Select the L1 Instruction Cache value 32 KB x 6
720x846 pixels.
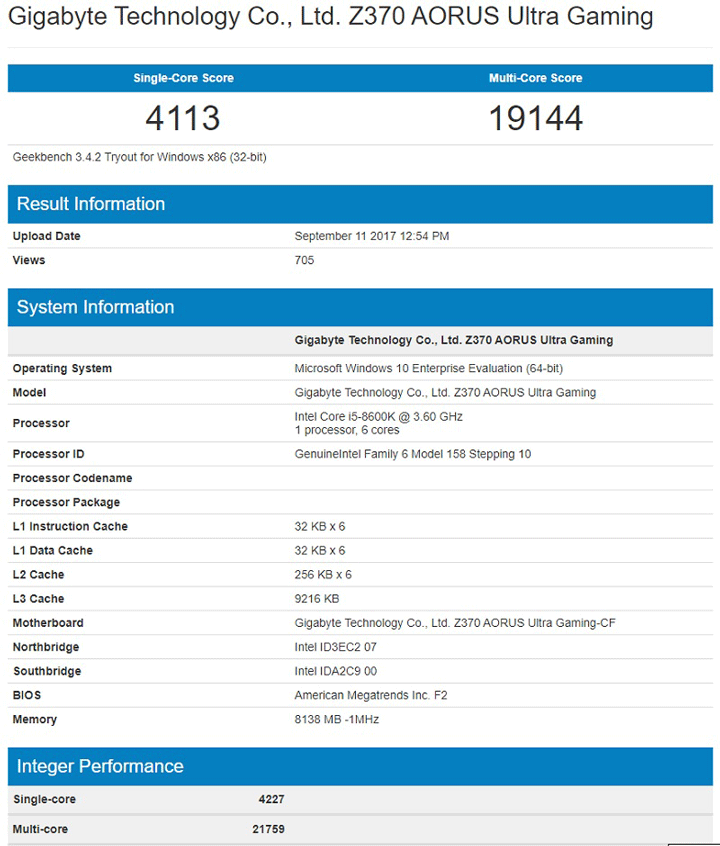point(320,526)
